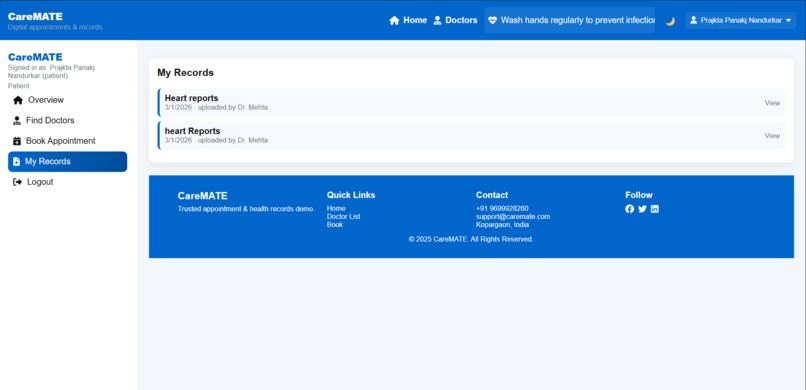Go to Home in top navigation
This screenshot has width=806, height=390.
[x=408, y=21]
